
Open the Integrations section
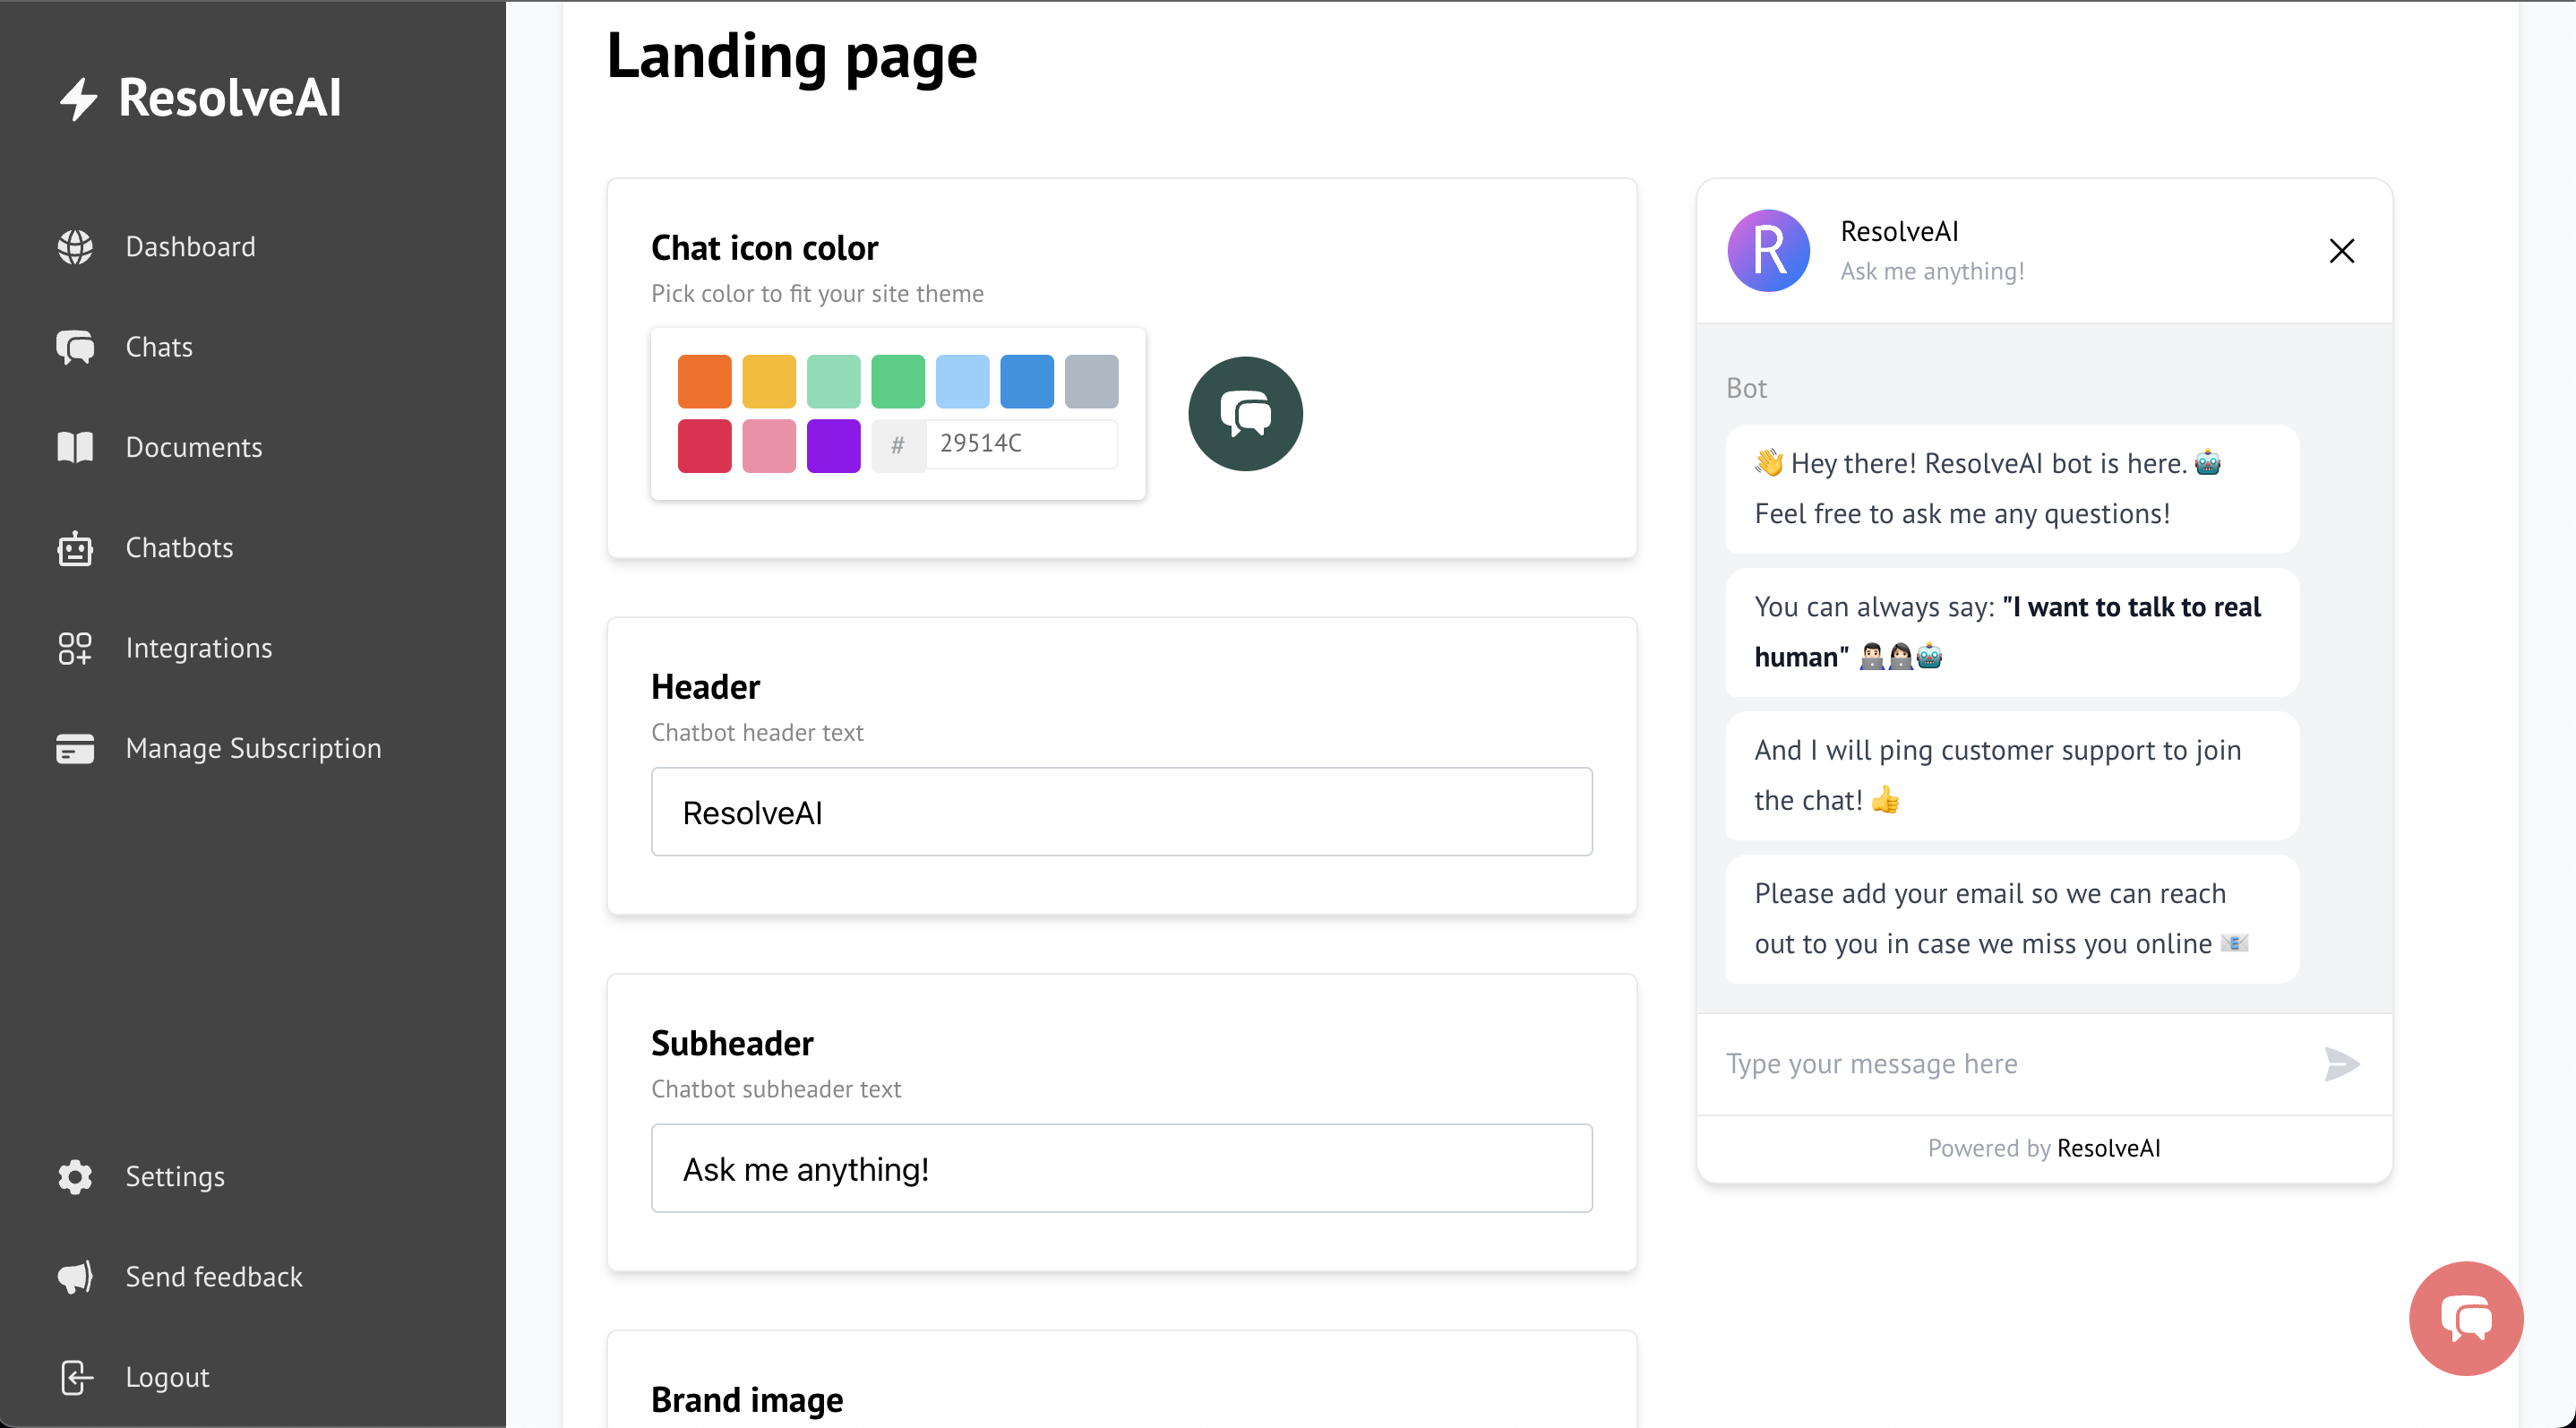pyautogui.click(x=198, y=648)
